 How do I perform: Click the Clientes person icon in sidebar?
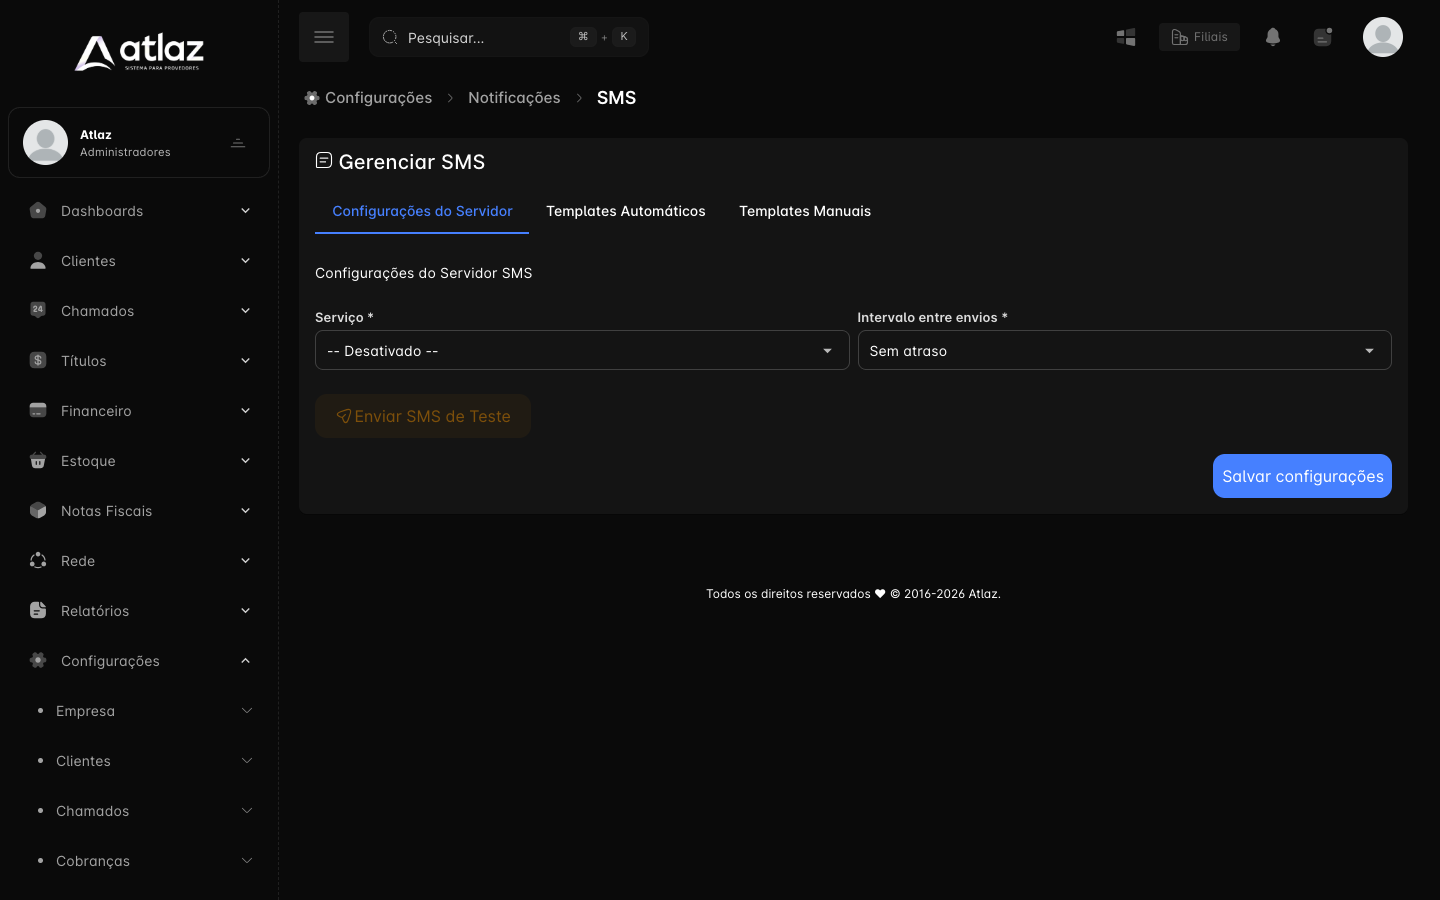point(38,260)
